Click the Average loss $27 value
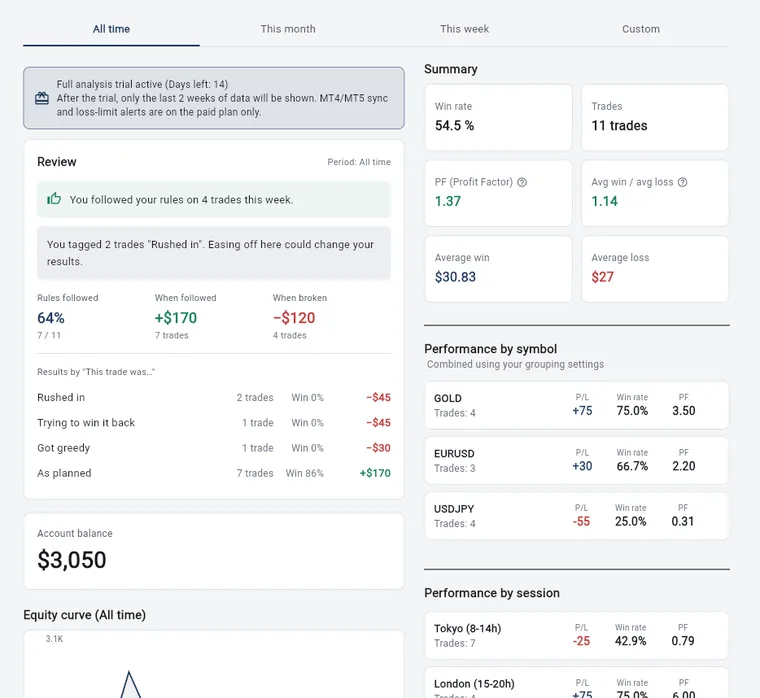The height and width of the screenshot is (698, 760). pos(602,277)
